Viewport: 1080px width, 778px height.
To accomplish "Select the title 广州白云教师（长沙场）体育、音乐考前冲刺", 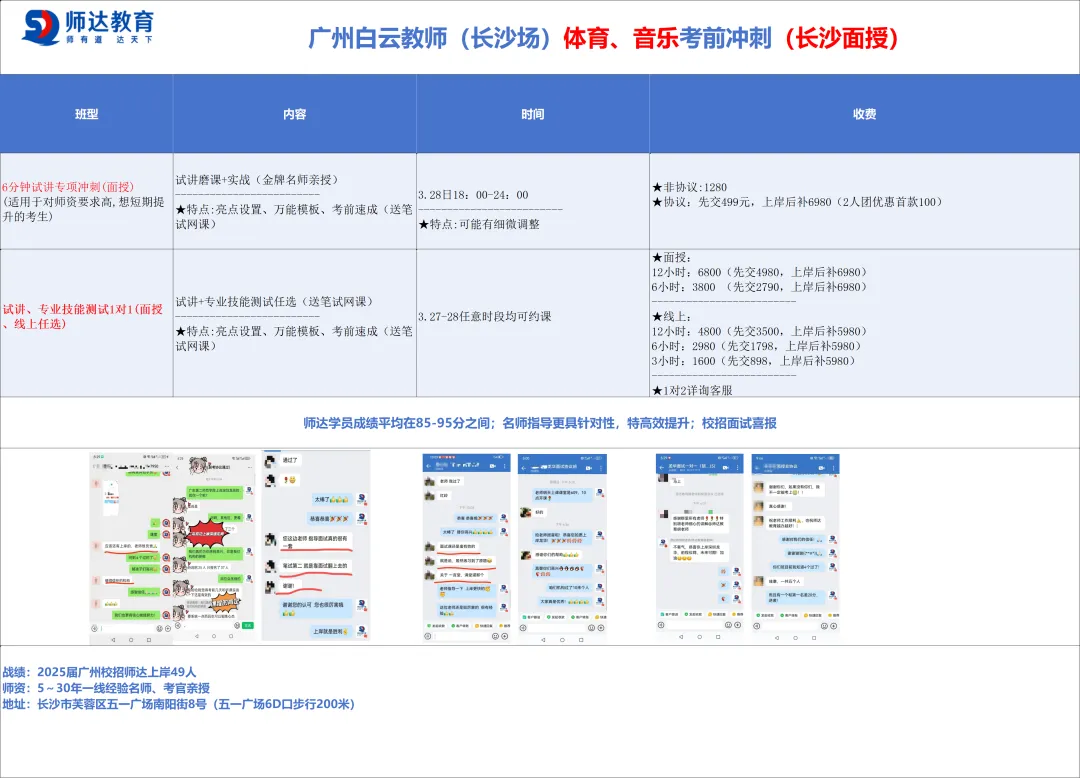I will pyautogui.click(x=539, y=38).
